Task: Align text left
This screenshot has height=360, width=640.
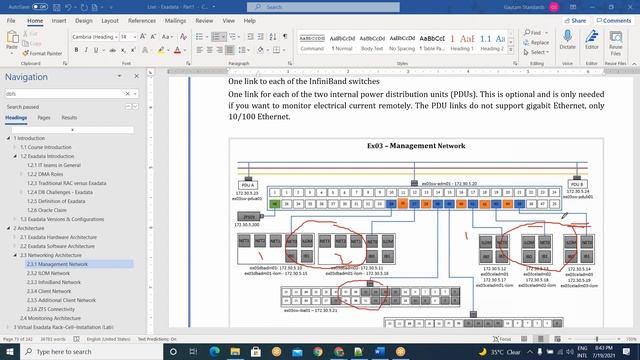Action: point(199,50)
